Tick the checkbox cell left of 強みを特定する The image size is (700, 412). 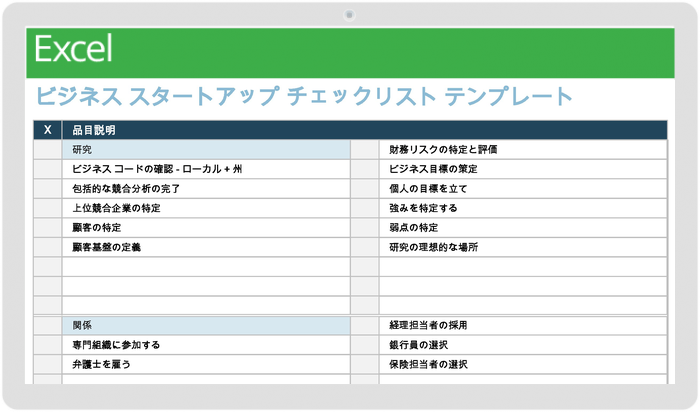[x=364, y=208]
